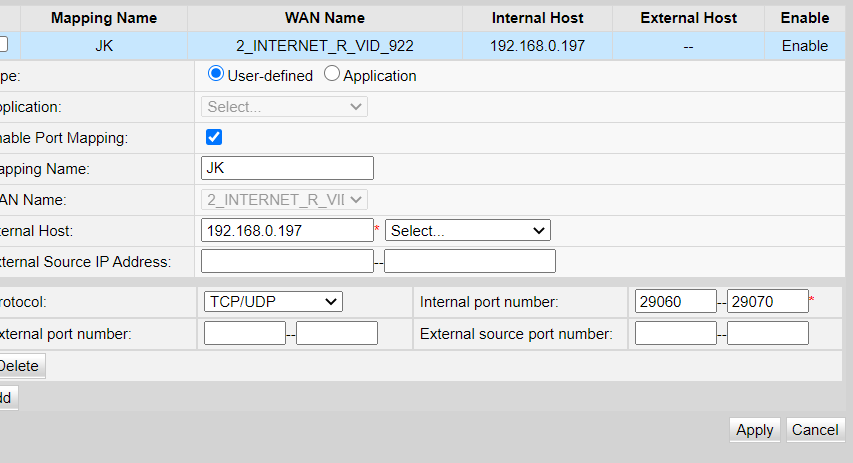Tick the checkbox in the JK row
The width and height of the screenshot is (853, 463).
[x=3, y=44]
